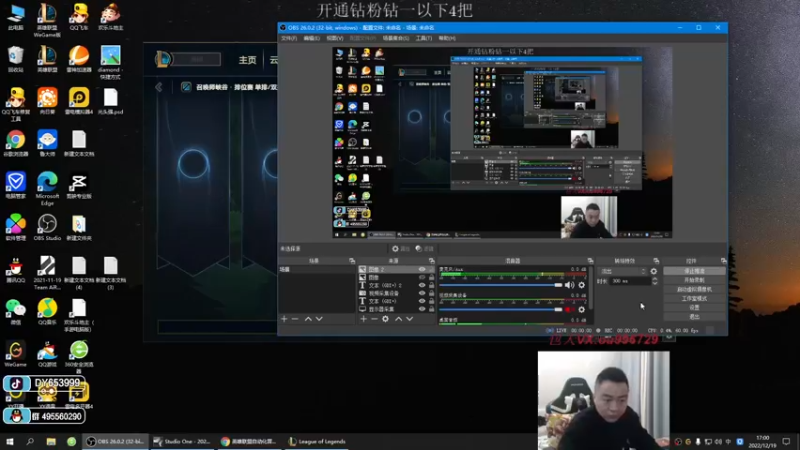This screenshot has height=450, width=800.
Task: Pop out the scene transitions dock panel
Action: tap(656, 261)
